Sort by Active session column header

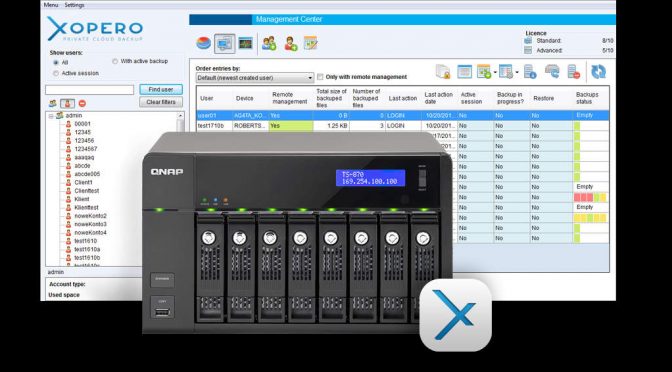click(x=475, y=98)
